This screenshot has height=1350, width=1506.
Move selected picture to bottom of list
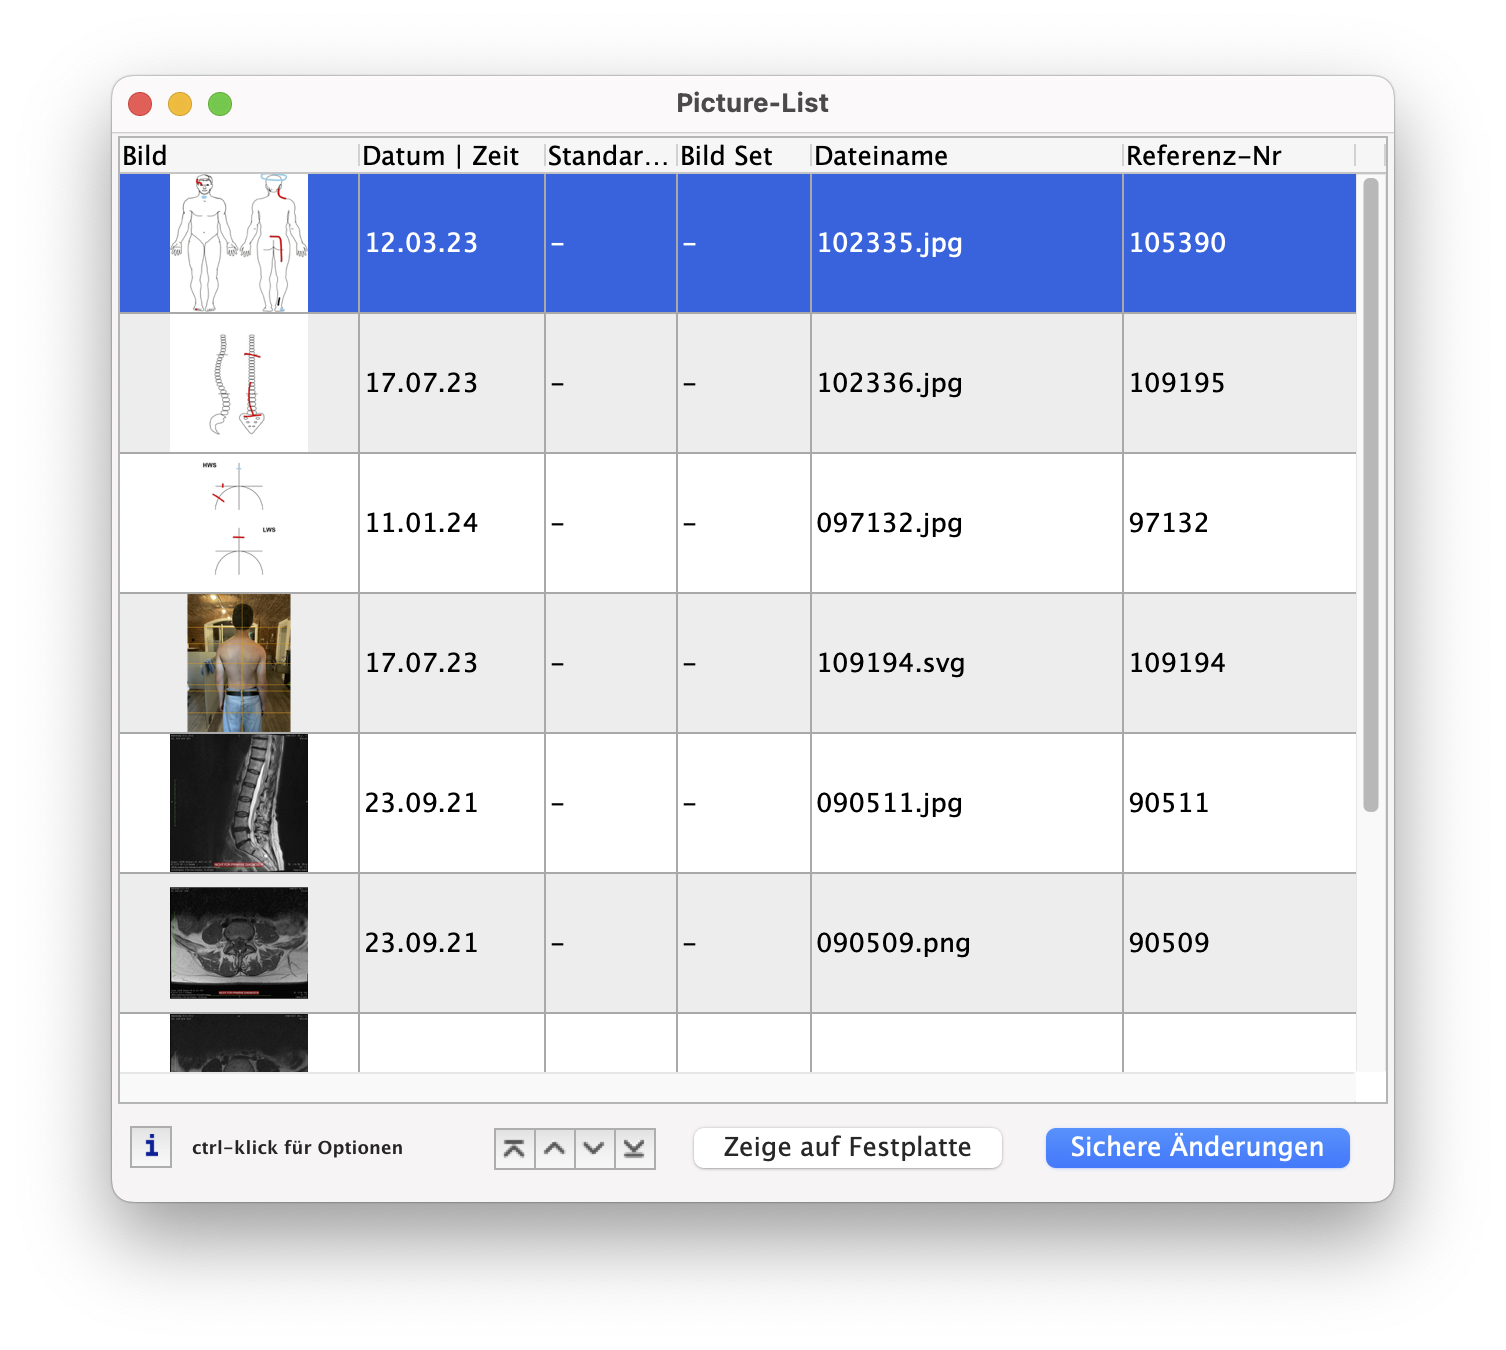click(634, 1148)
